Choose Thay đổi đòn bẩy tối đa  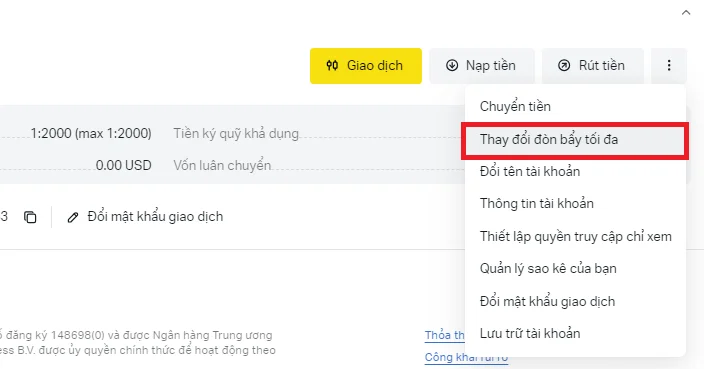[x=575, y=140]
